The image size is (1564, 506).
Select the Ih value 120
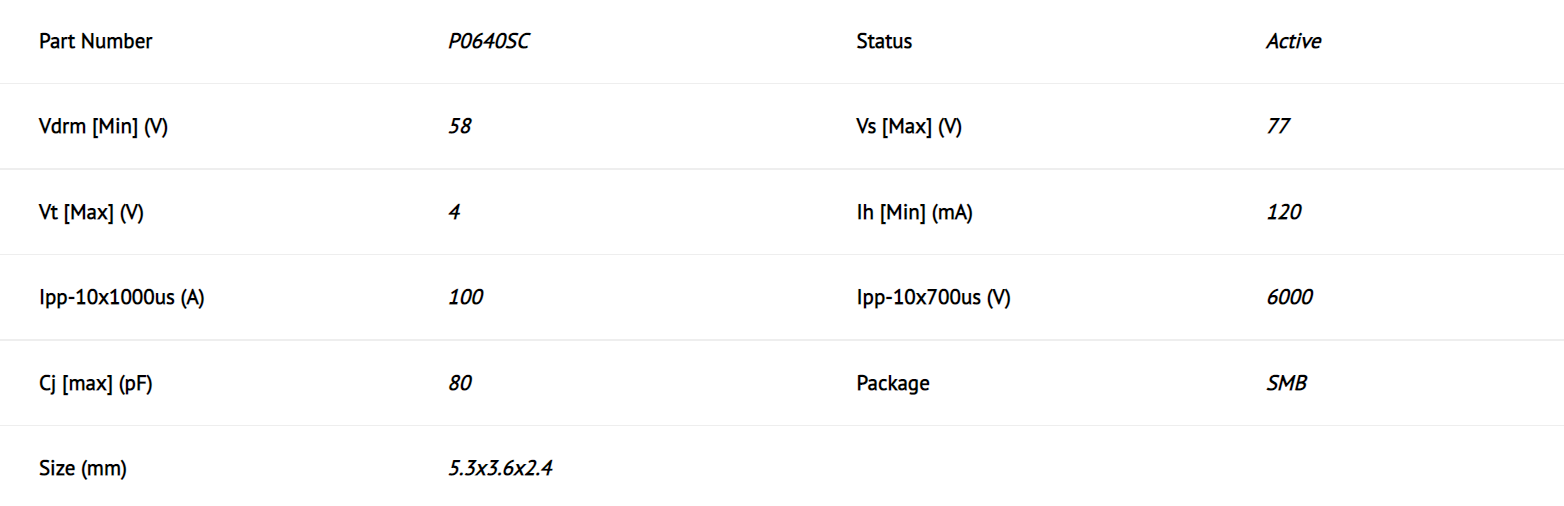[x=1284, y=213]
